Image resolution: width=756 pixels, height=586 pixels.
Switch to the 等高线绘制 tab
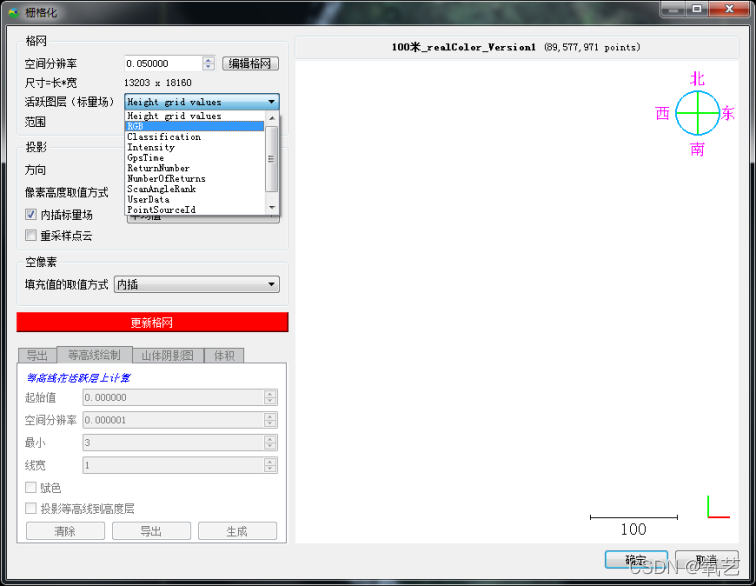pyautogui.click(x=94, y=355)
